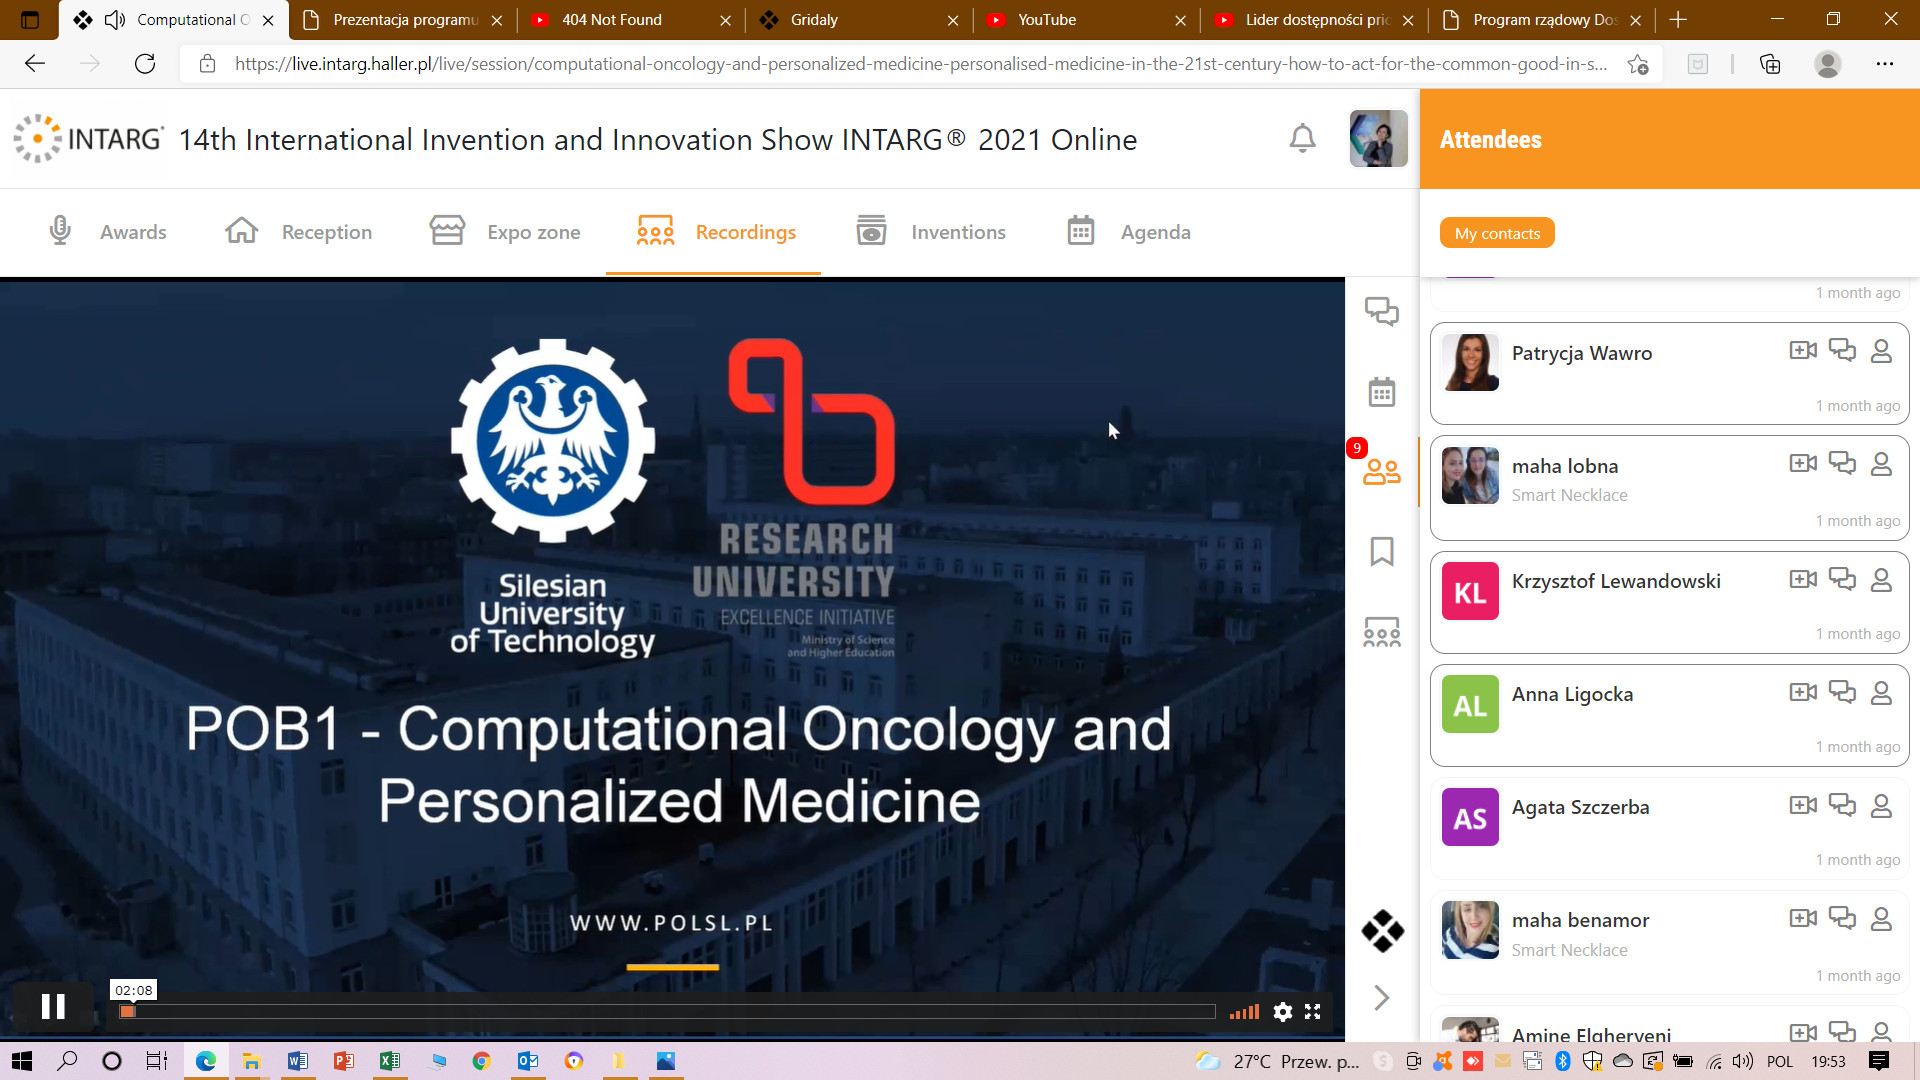Image resolution: width=1920 pixels, height=1080 pixels.
Task: View profile of Agata Szczerba
Action: coord(1881,806)
